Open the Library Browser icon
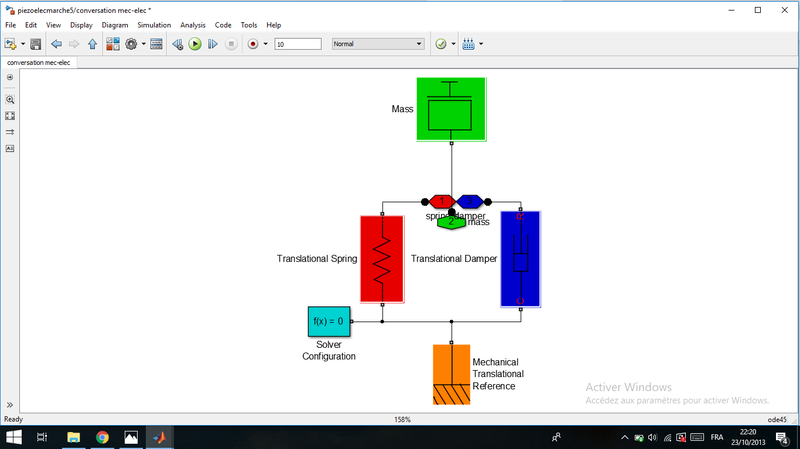800x449 pixels. point(113,44)
